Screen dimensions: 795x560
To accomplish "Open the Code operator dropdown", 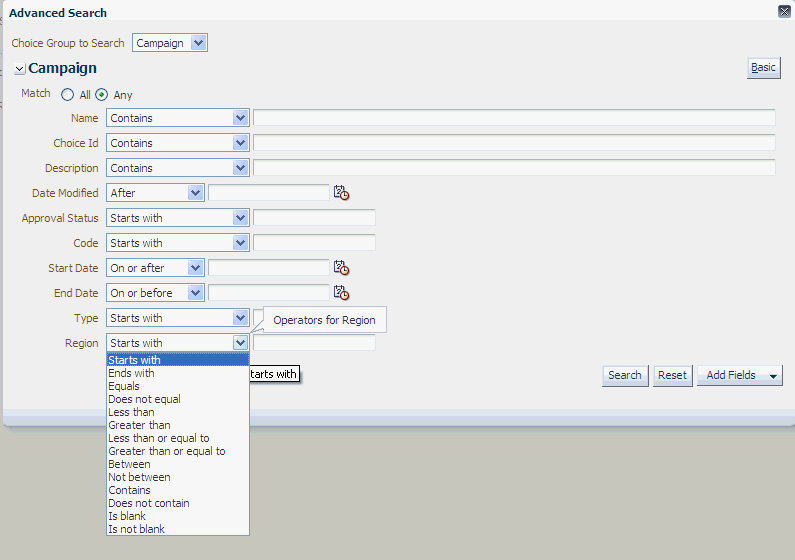I will (177, 243).
